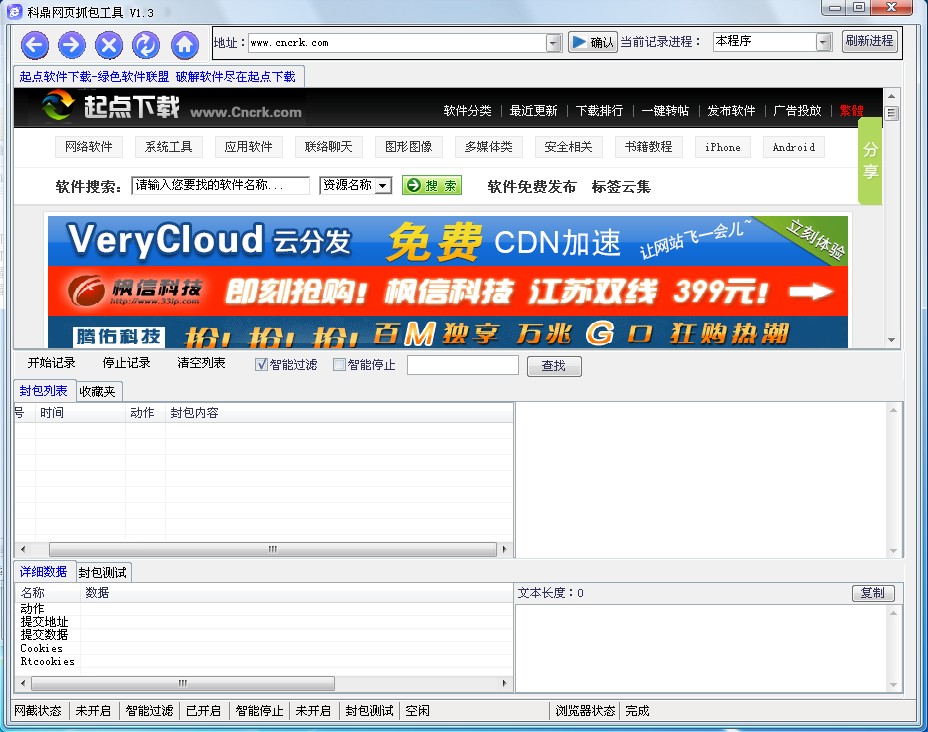The width and height of the screenshot is (928, 732).
Task: Click the back navigation arrow icon
Action: tap(33, 42)
